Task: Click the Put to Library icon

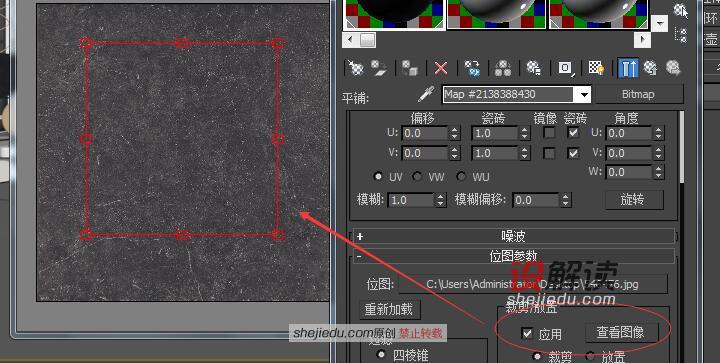Action: [x=534, y=68]
